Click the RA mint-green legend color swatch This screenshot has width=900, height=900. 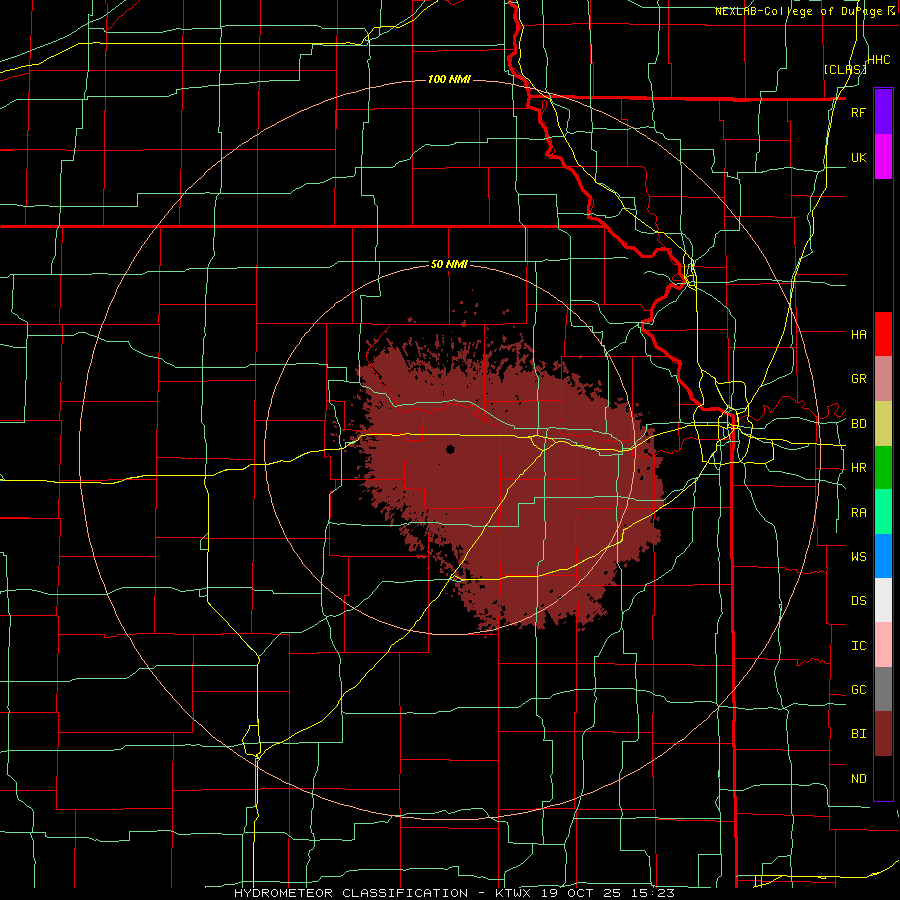point(883,512)
